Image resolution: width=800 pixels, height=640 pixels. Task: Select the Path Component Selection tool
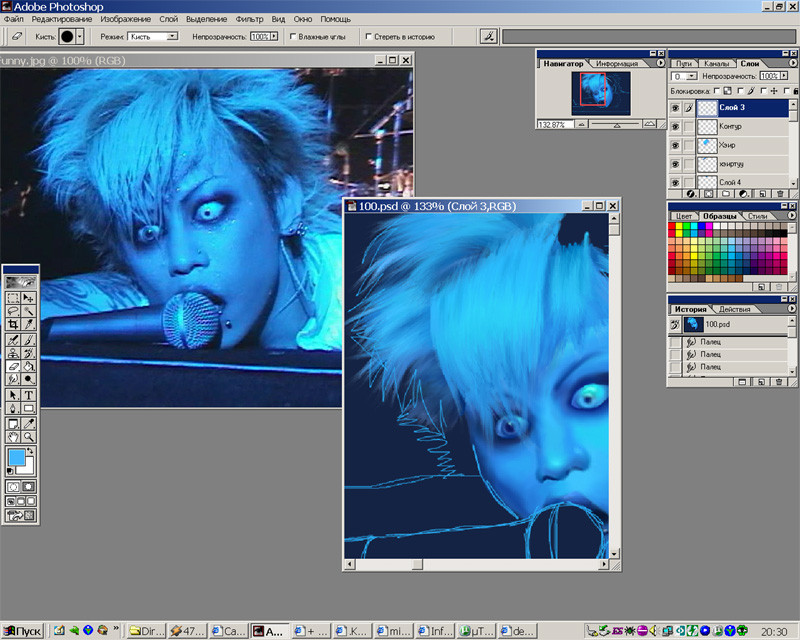[13, 395]
